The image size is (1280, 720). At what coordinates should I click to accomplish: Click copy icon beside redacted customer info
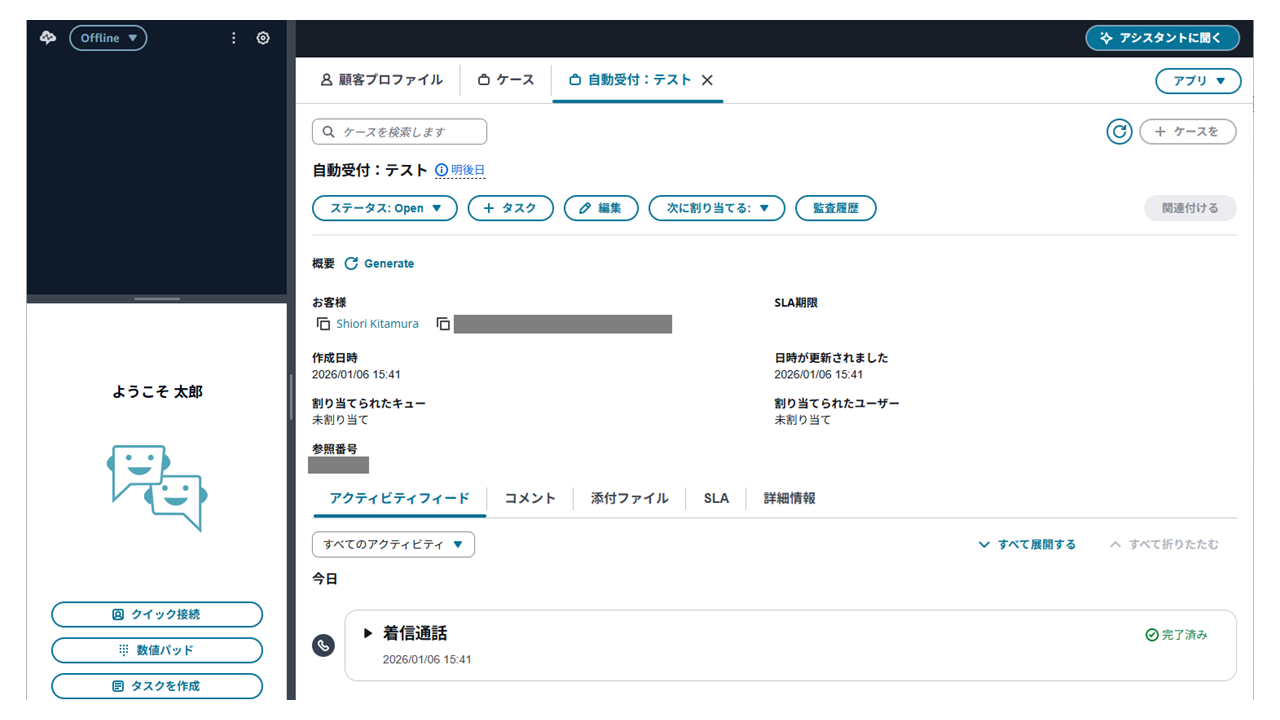pos(443,324)
